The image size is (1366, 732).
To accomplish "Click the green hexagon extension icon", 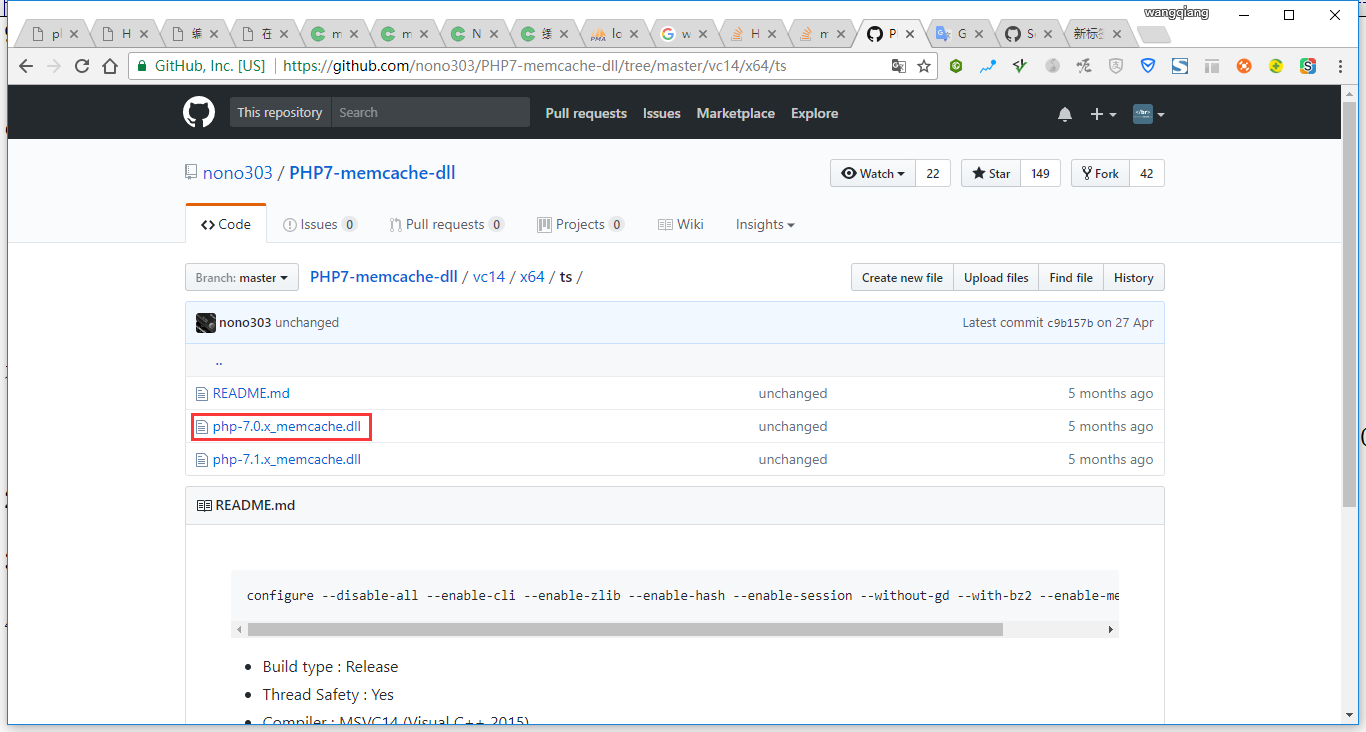I will (x=956, y=67).
